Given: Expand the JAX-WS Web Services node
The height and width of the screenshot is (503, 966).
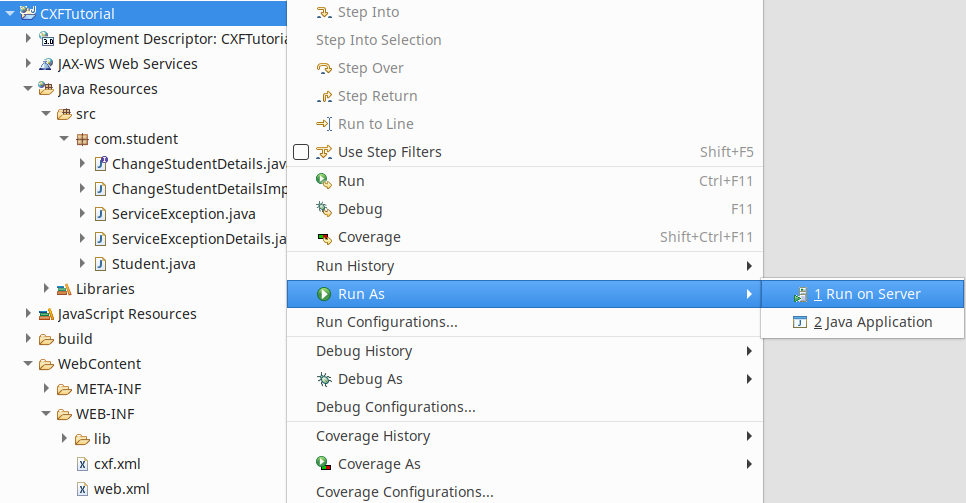Looking at the screenshot, I should click(x=29, y=64).
